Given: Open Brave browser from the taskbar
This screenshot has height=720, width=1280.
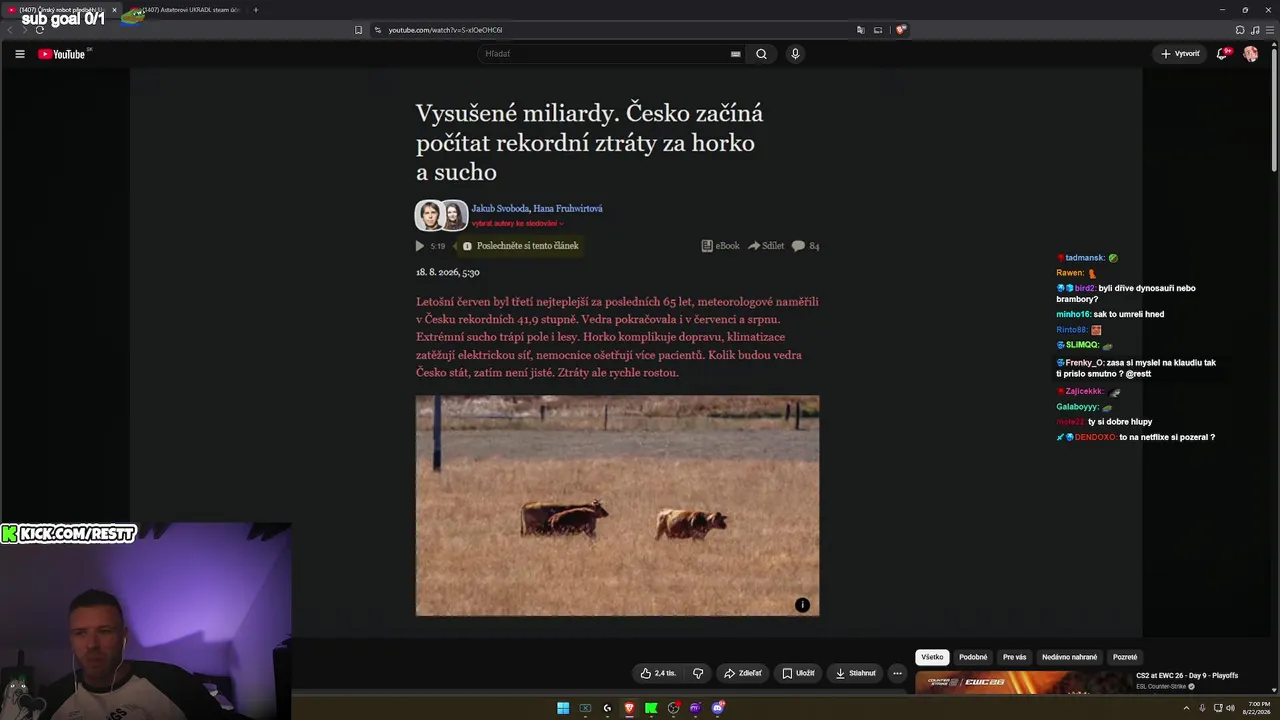Looking at the screenshot, I should click(629, 708).
